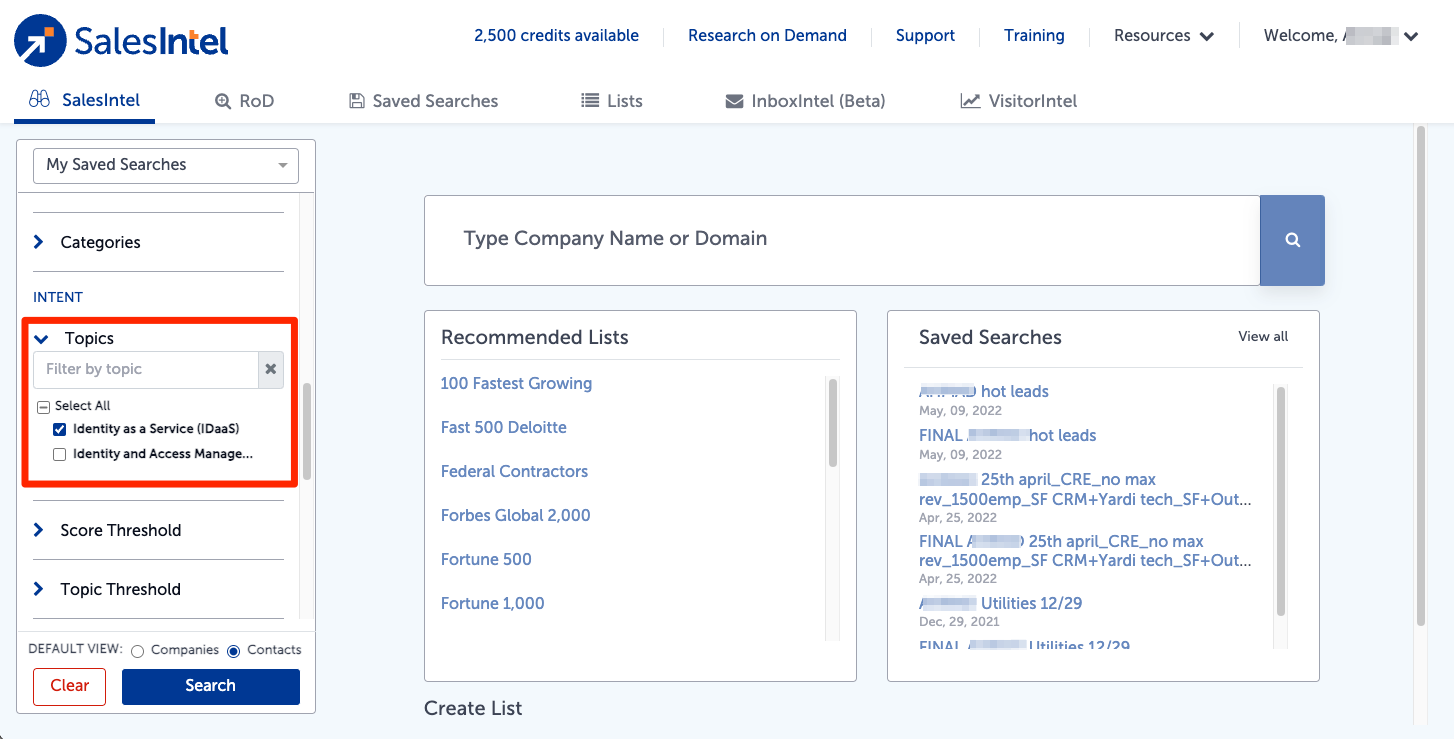Open the Fortune 500 list
This screenshot has width=1454, height=739.
tap(486, 560)
